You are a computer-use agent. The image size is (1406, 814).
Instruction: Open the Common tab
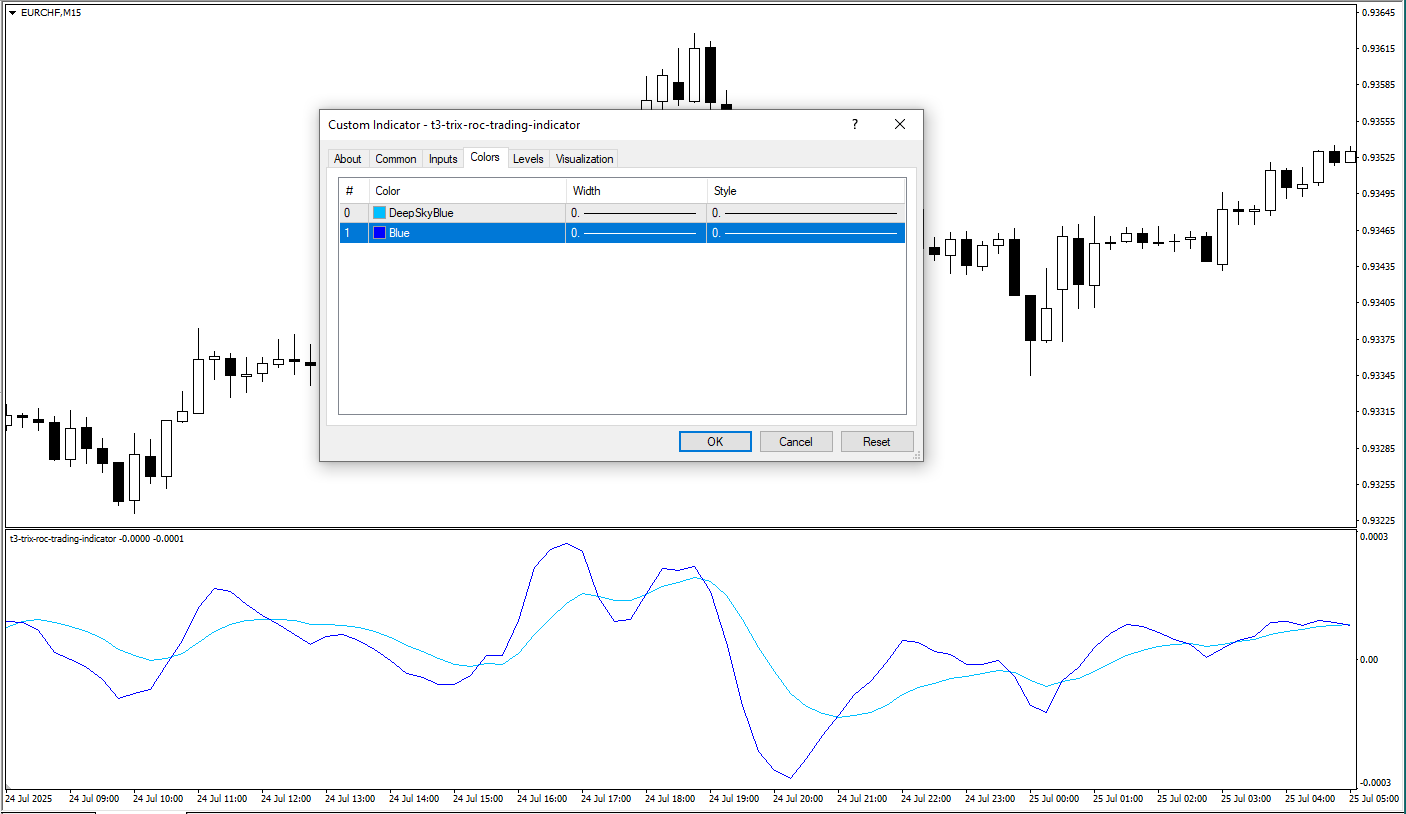396,159
